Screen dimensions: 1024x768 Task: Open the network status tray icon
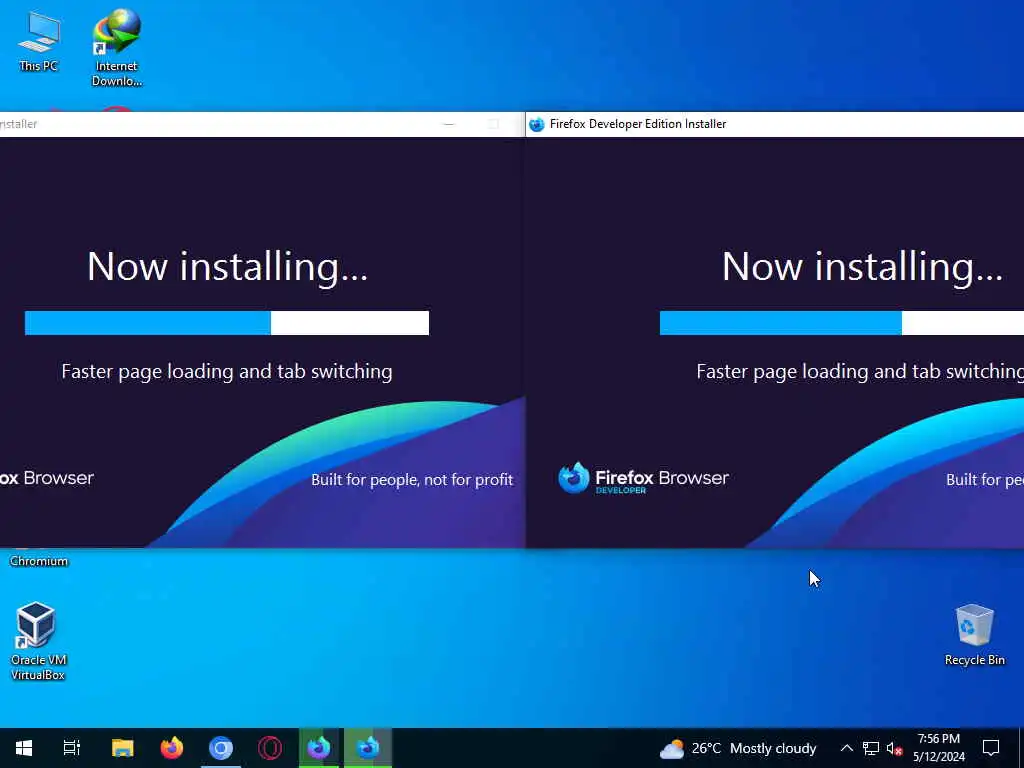coord(871,748)
